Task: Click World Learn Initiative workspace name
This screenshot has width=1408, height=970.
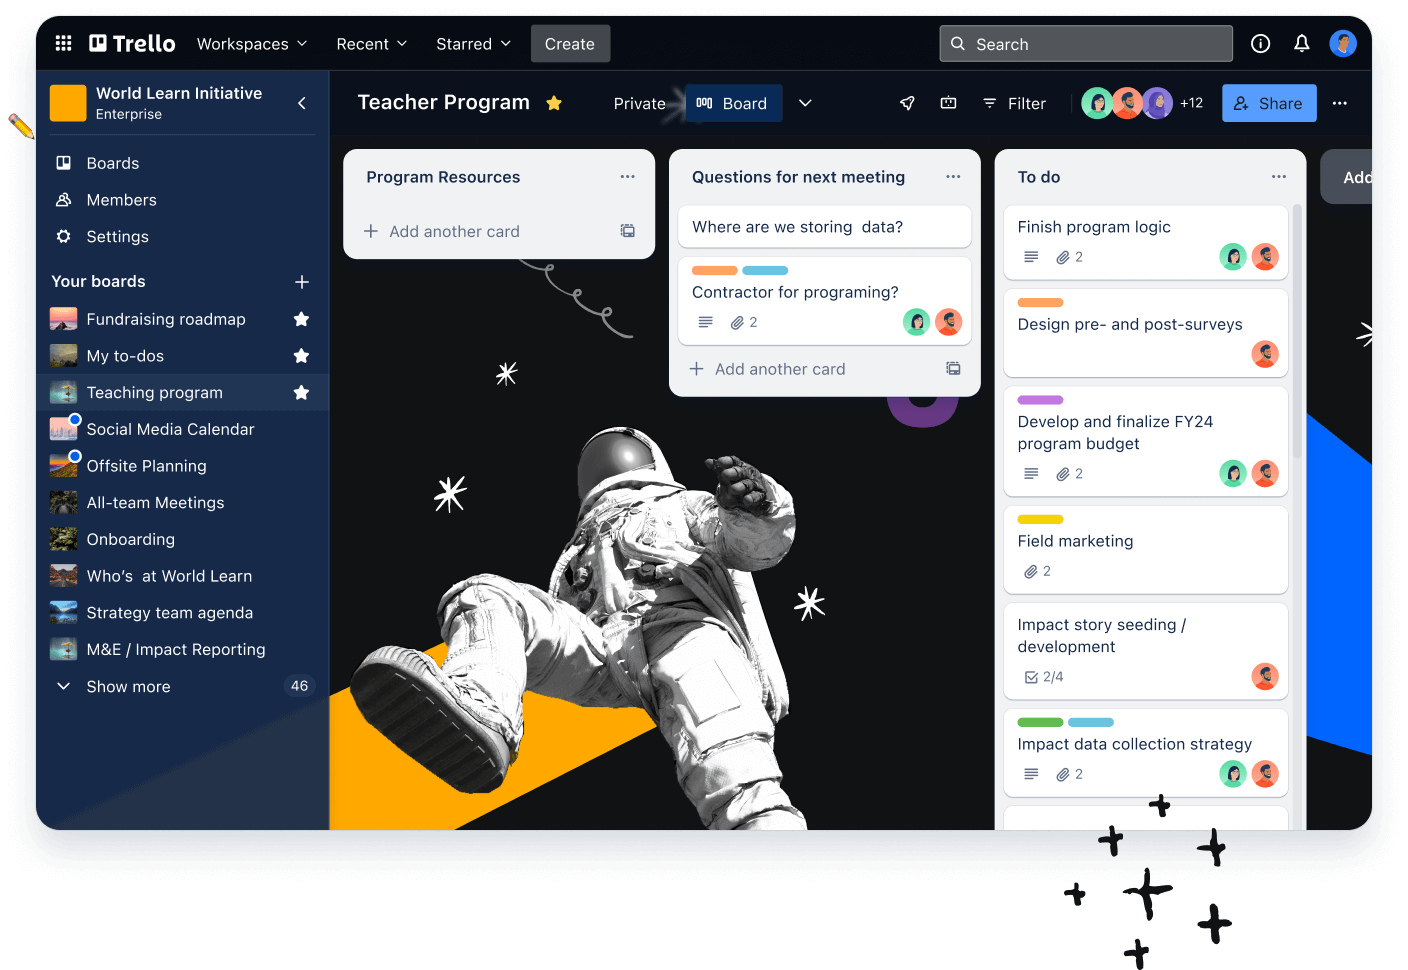Action: pyautogui.click(x=179, y=93)
